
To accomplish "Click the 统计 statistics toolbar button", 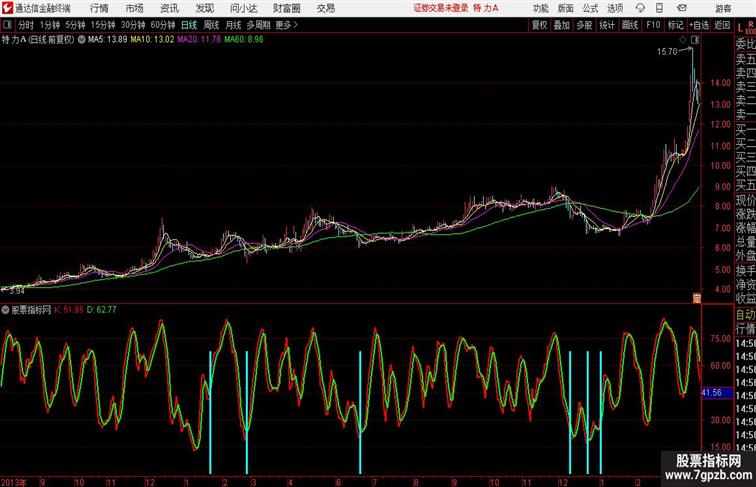I will [x=607, y=25].
